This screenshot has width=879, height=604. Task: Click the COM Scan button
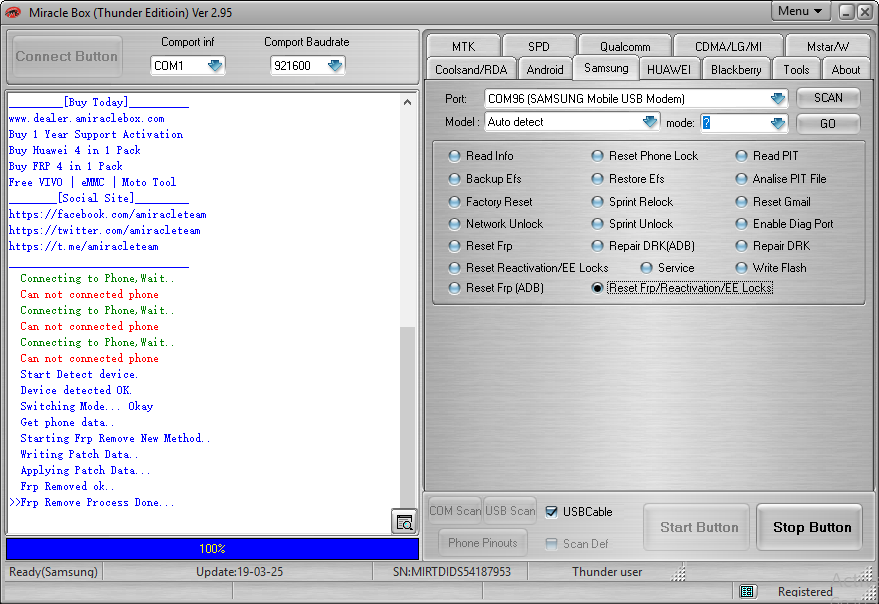[x=455, y=510]
